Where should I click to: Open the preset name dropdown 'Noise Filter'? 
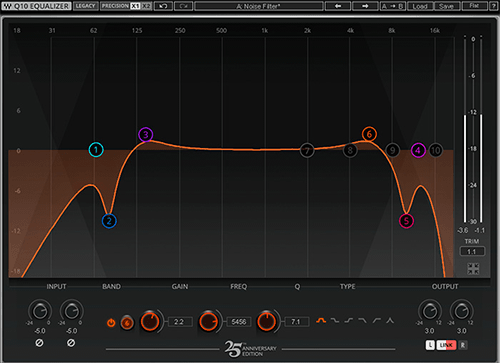pos(259,6)
